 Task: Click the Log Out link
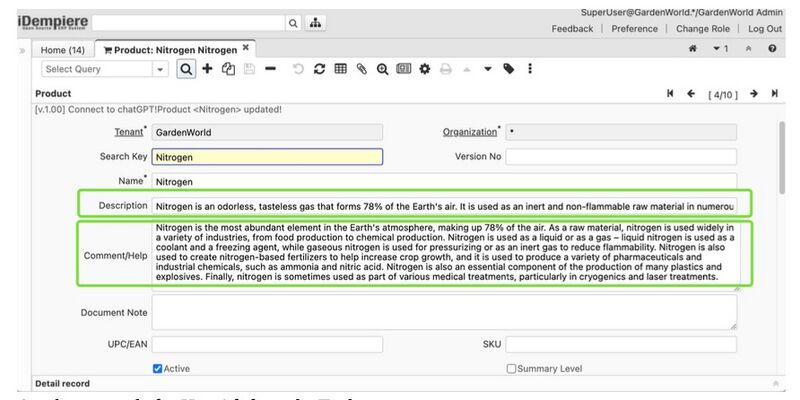click(x=764, y=29)
